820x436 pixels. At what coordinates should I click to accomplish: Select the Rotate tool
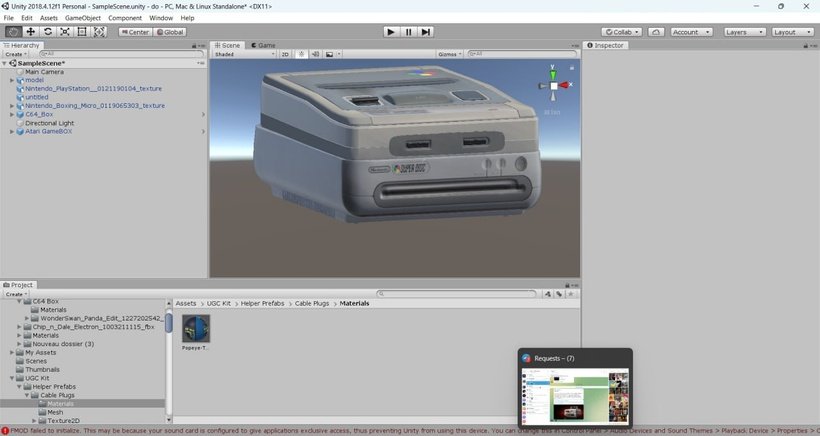coord(48,32)
